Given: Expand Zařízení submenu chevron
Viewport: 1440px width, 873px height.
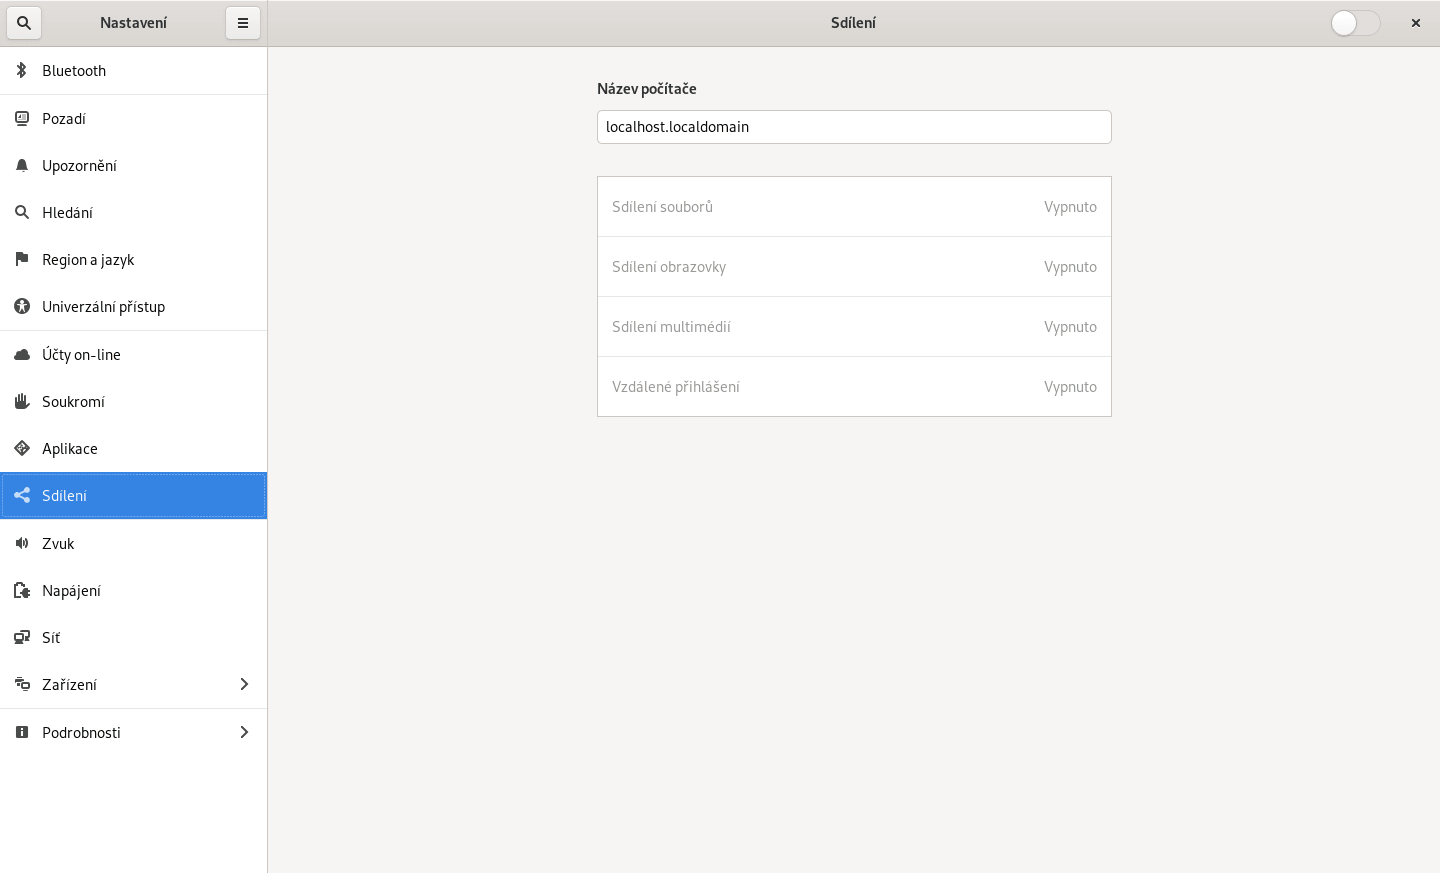Looking at the screenshot, I should pos(244,685).
